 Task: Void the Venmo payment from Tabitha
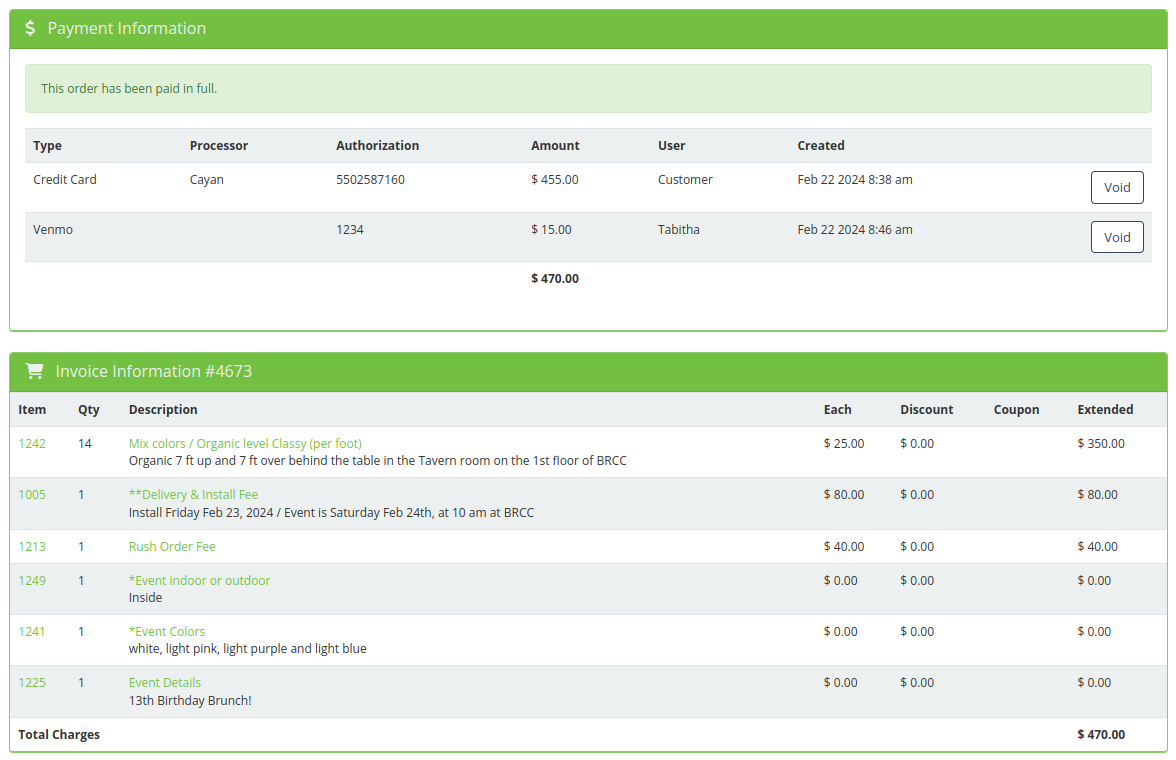pyautogui.click(x=1117, y=237)
